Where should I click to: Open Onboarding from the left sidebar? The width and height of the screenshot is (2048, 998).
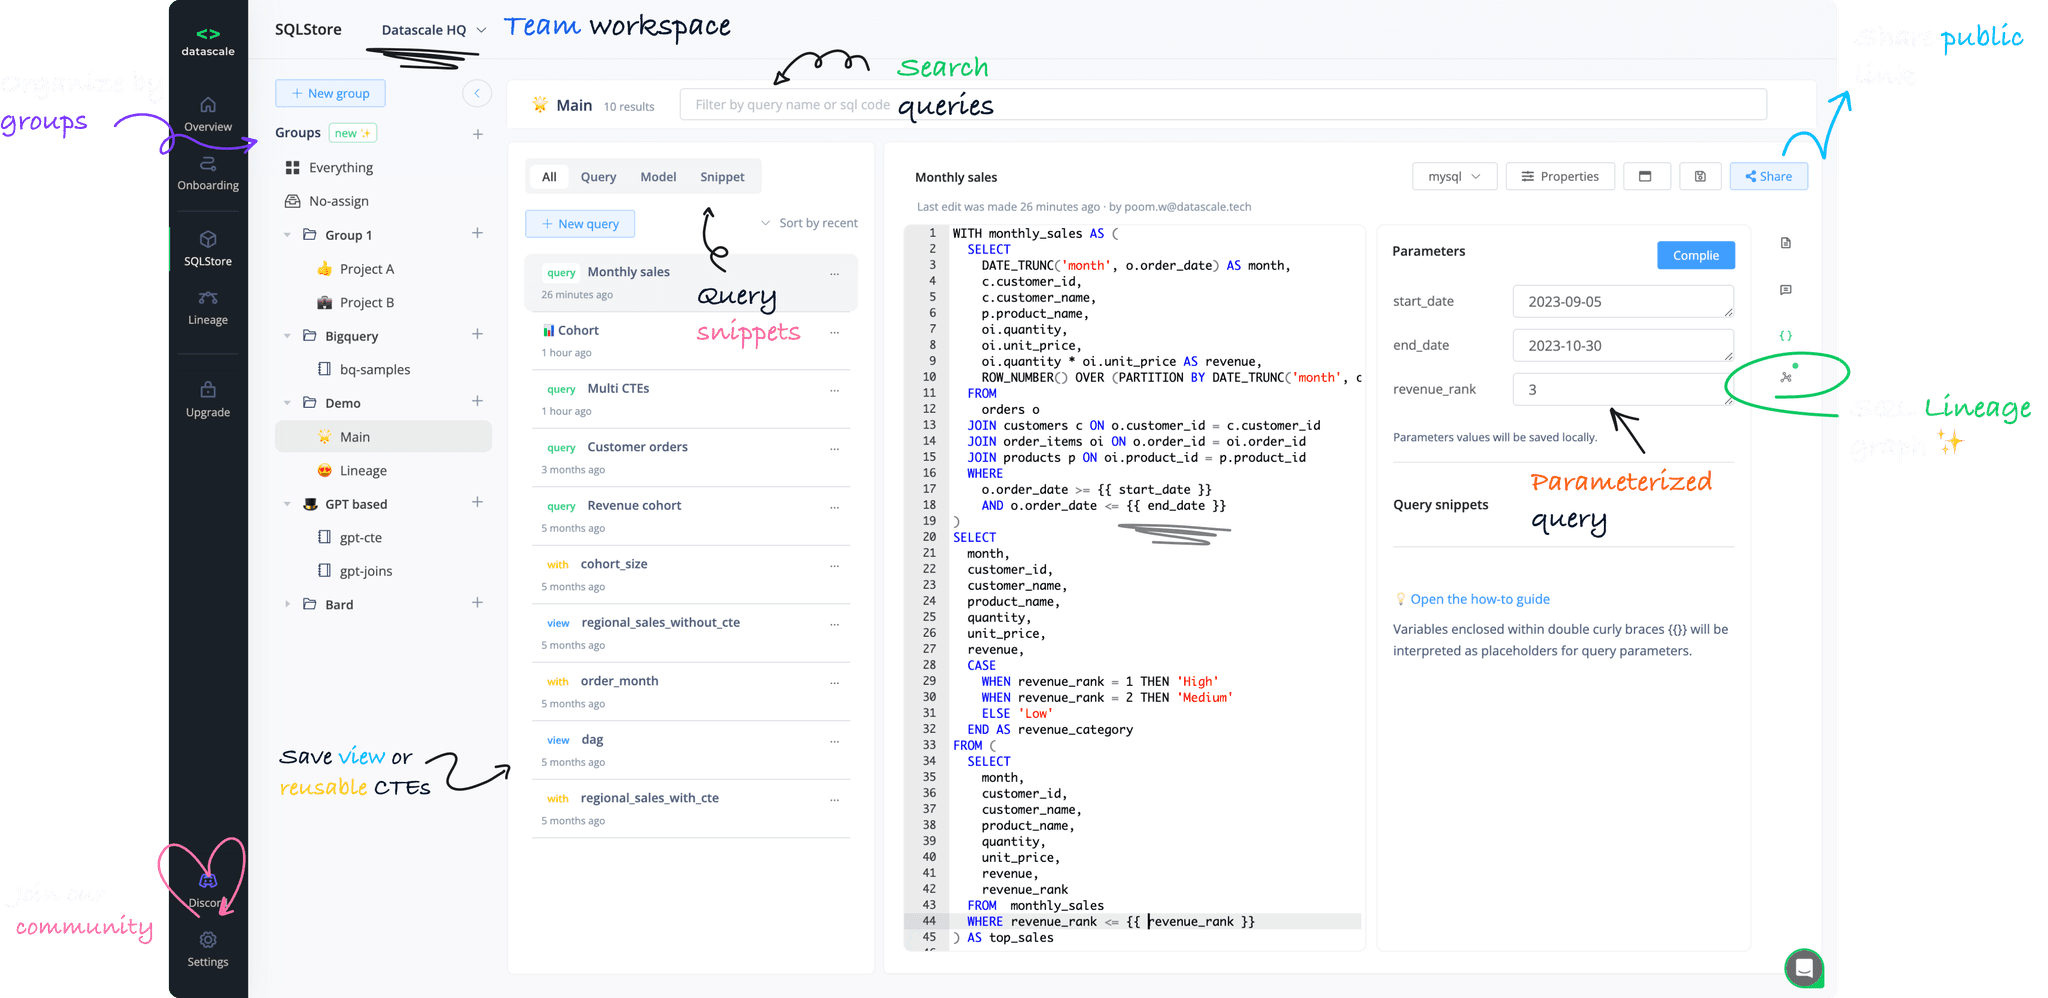(207, 172)
